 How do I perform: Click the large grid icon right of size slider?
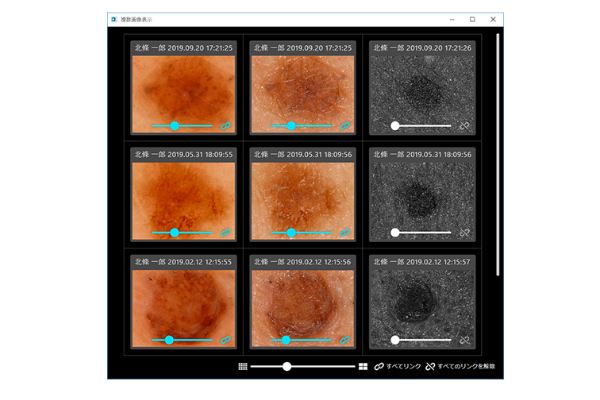363,367
